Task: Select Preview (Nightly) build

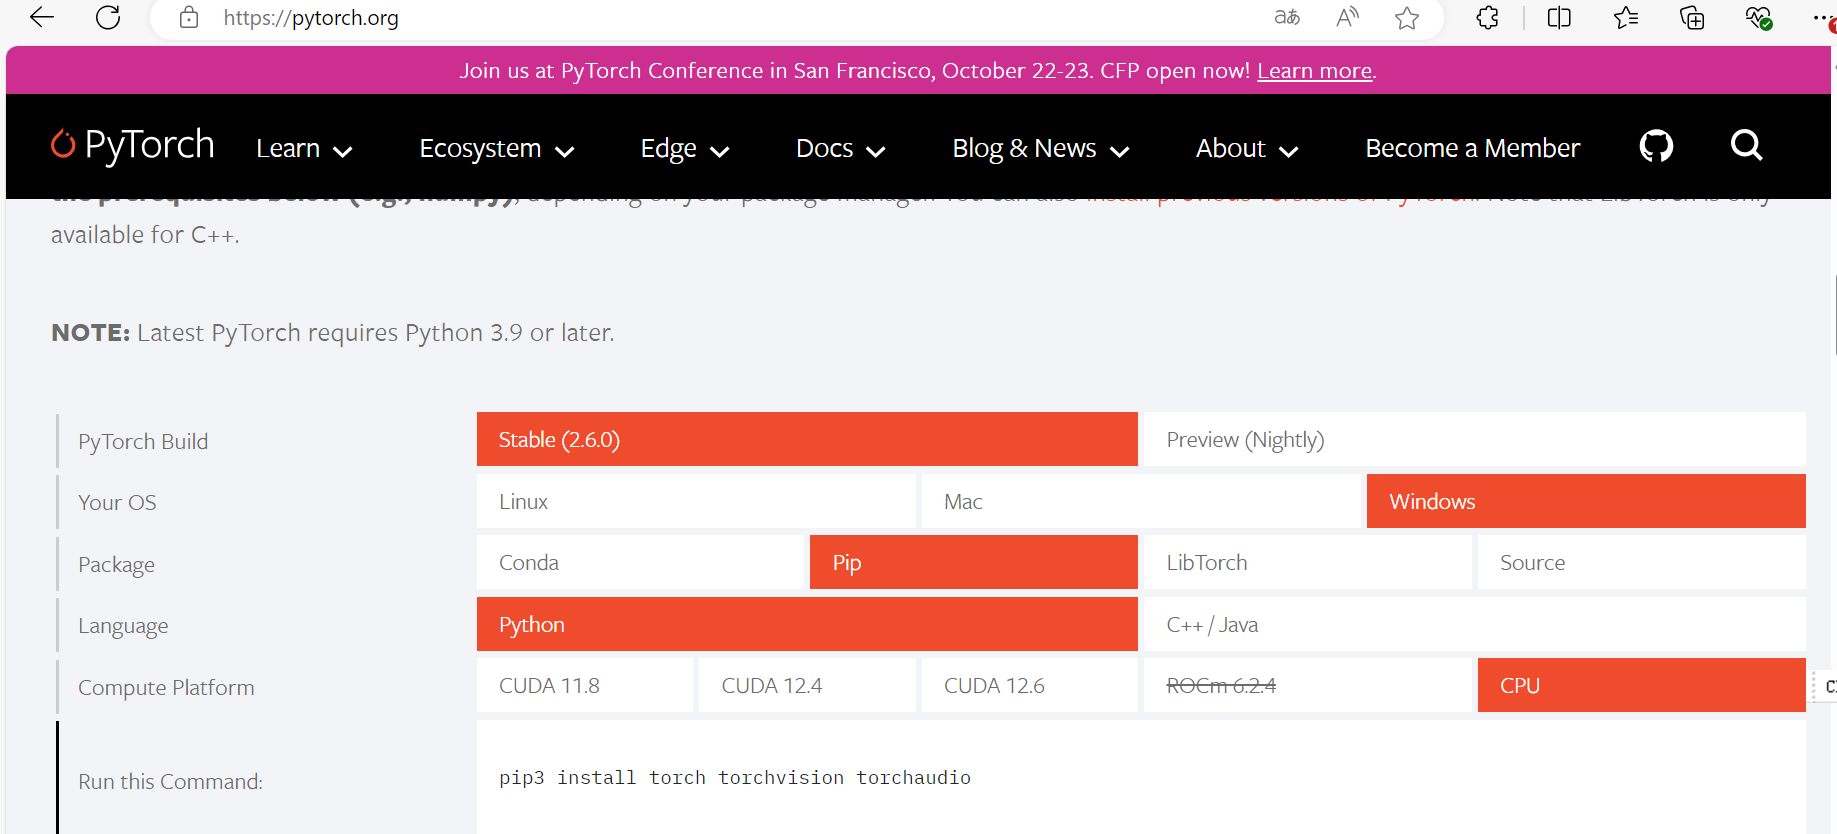Action: 1475,439
